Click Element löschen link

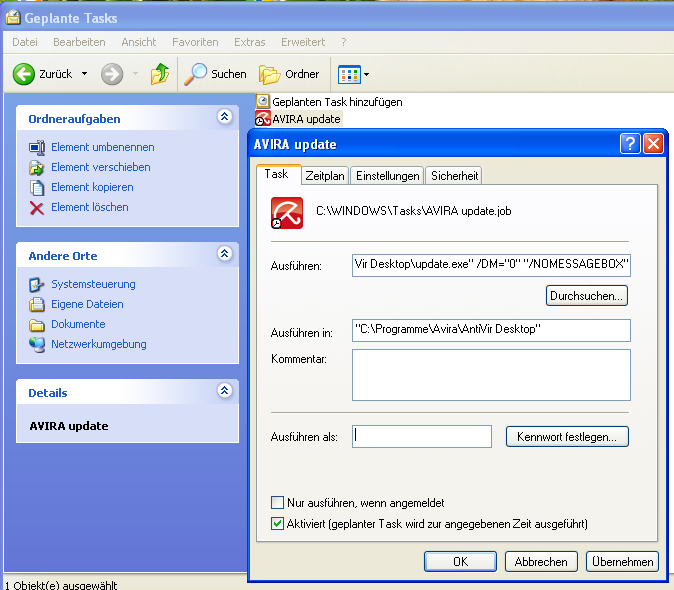89,207
